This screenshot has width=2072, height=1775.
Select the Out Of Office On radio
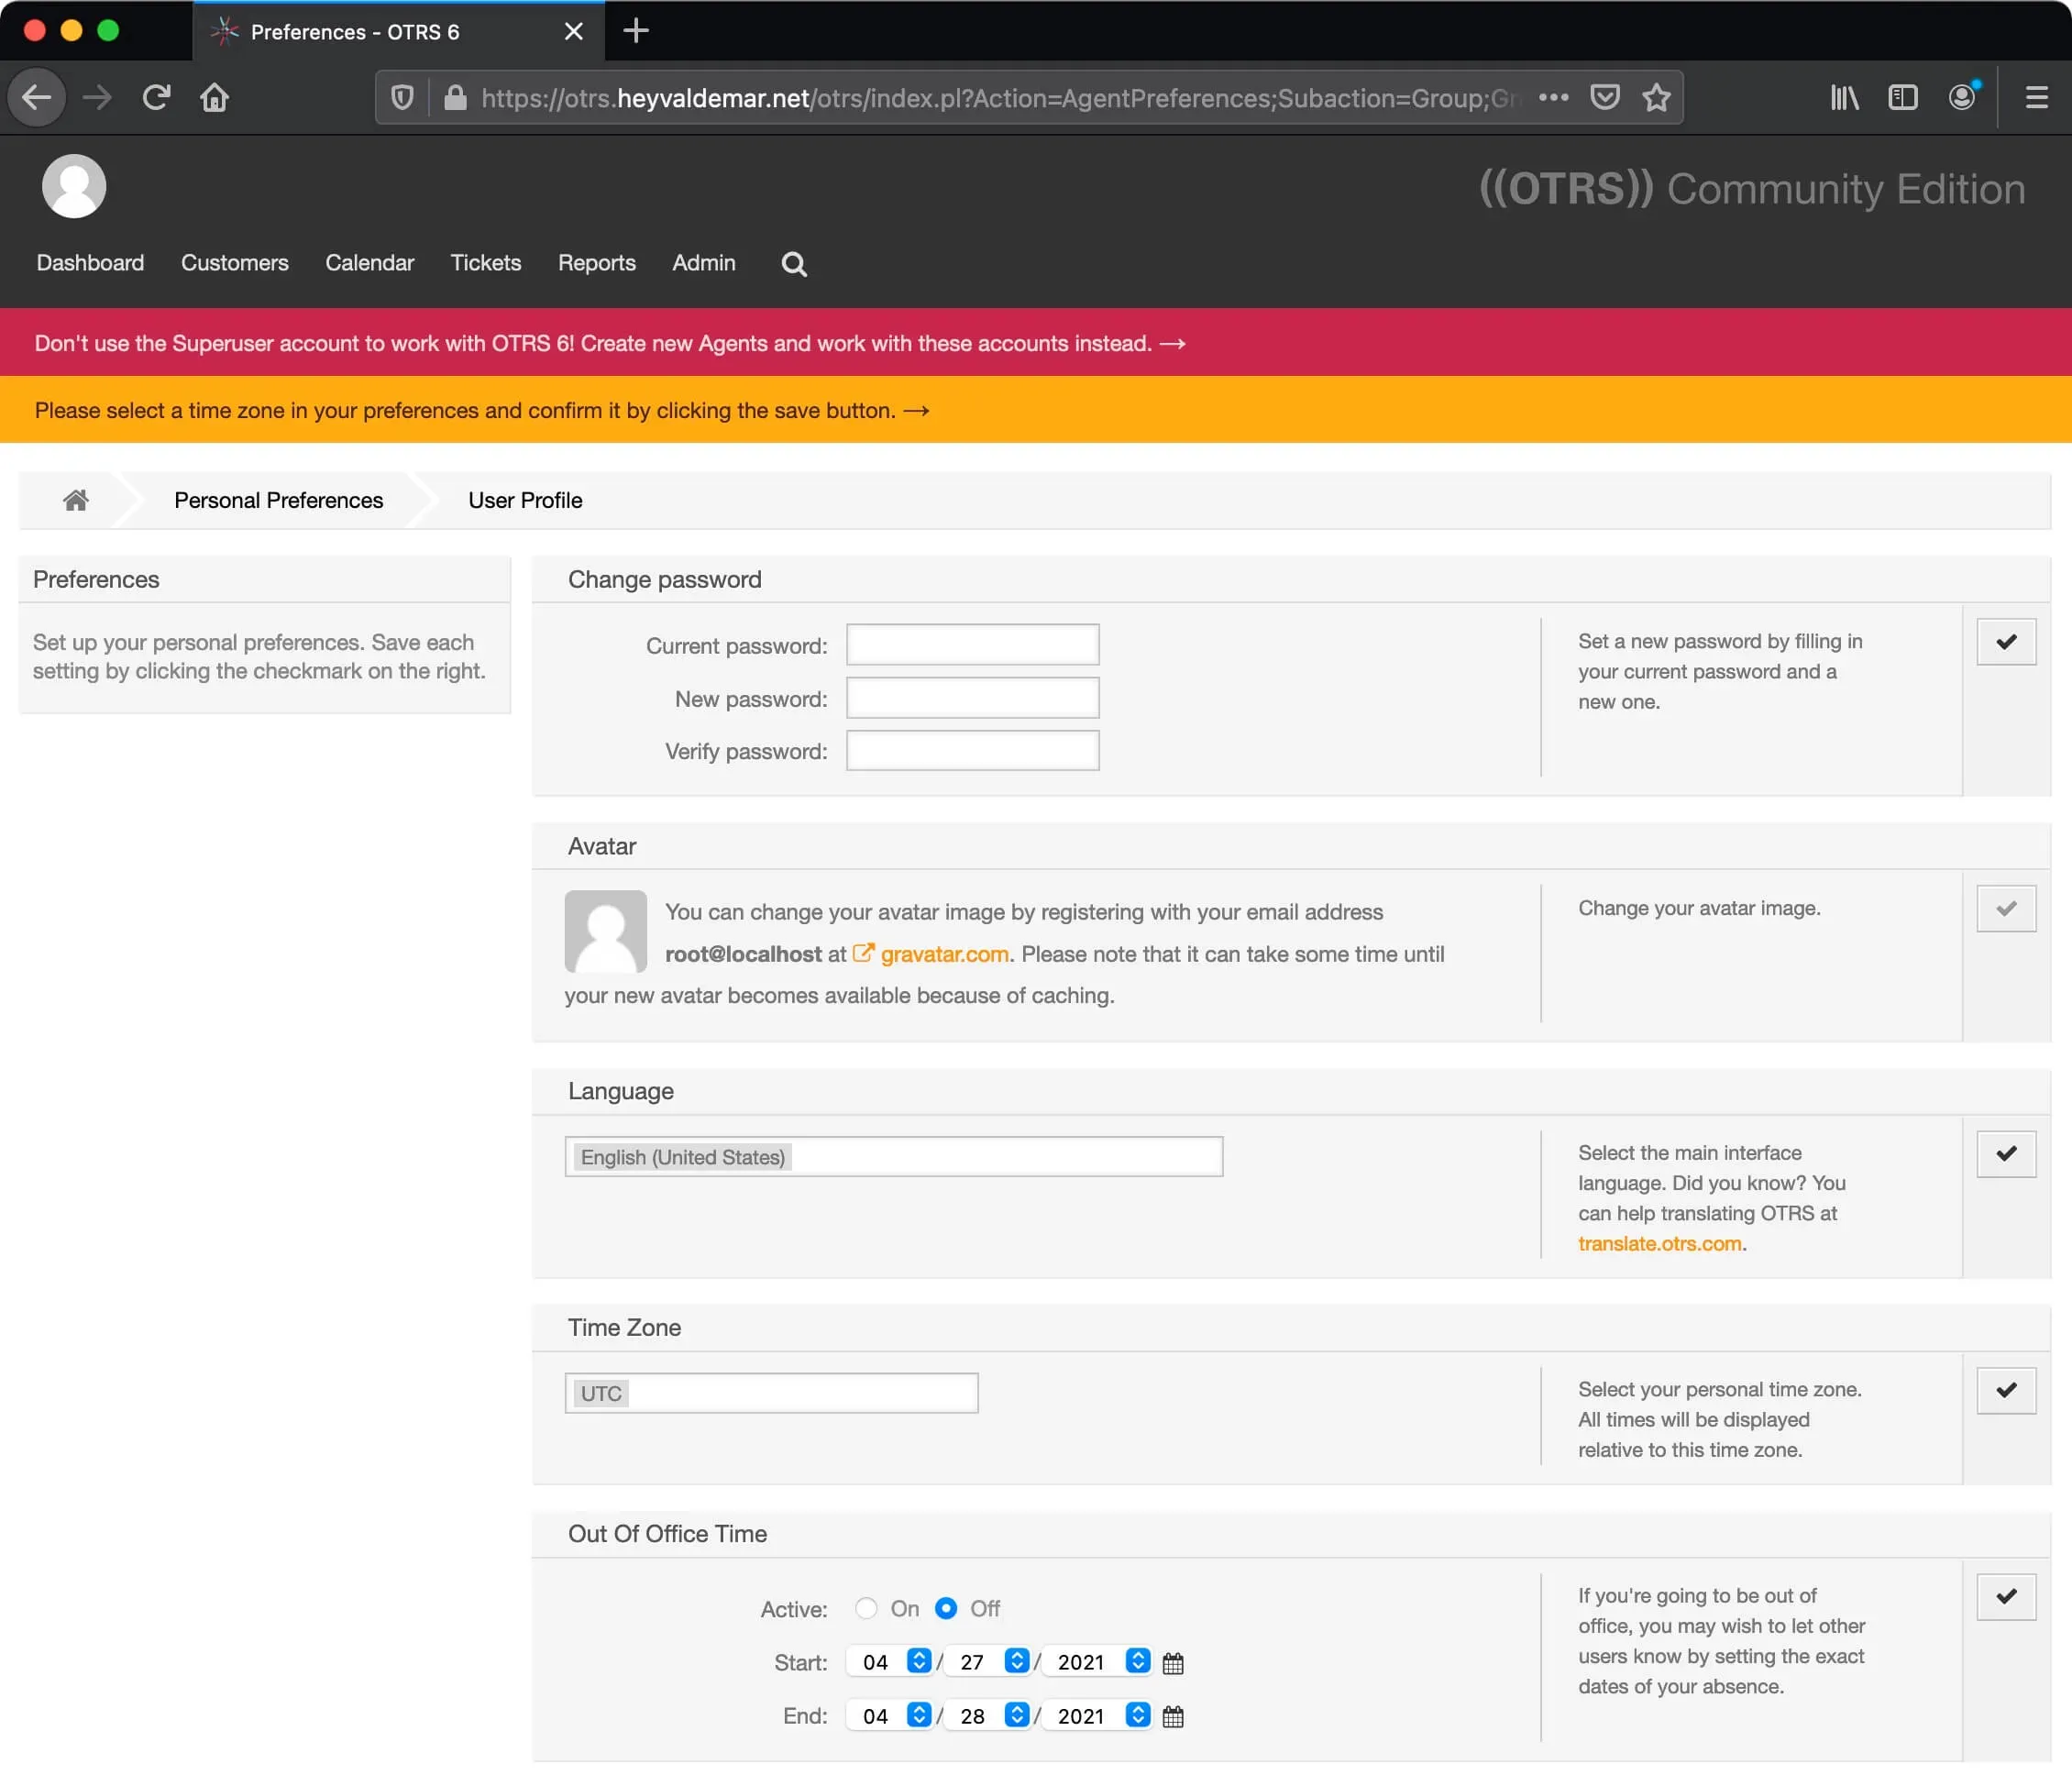[866, 1608]
